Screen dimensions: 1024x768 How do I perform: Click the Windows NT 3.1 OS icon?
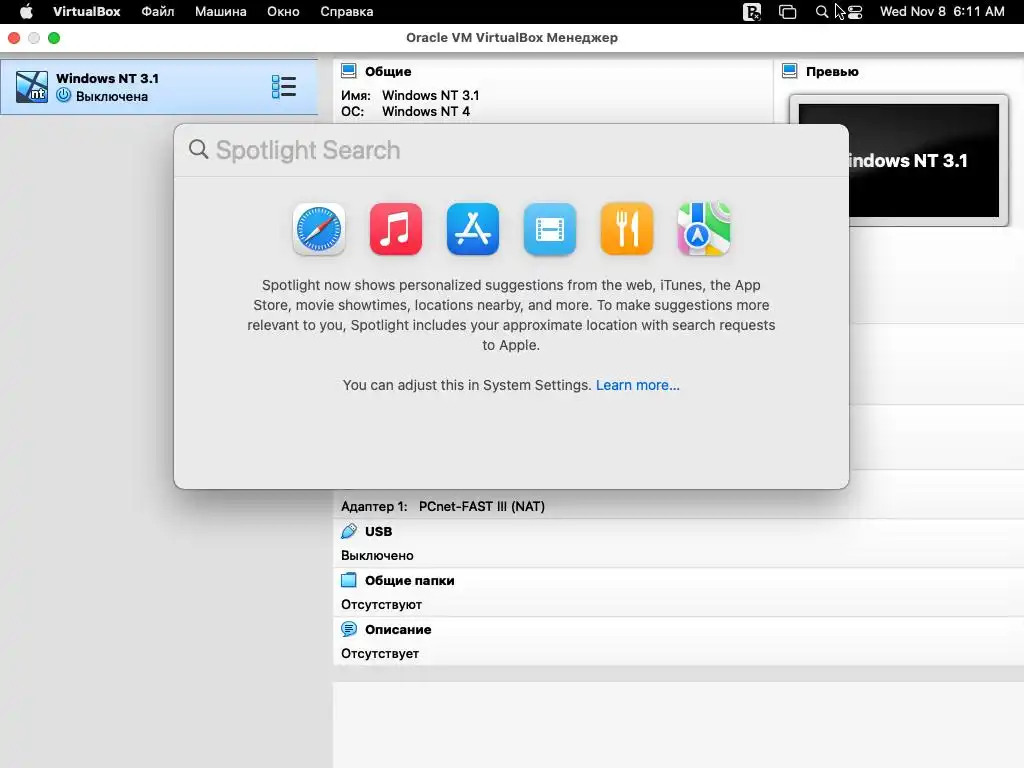[x=32, y=87]
